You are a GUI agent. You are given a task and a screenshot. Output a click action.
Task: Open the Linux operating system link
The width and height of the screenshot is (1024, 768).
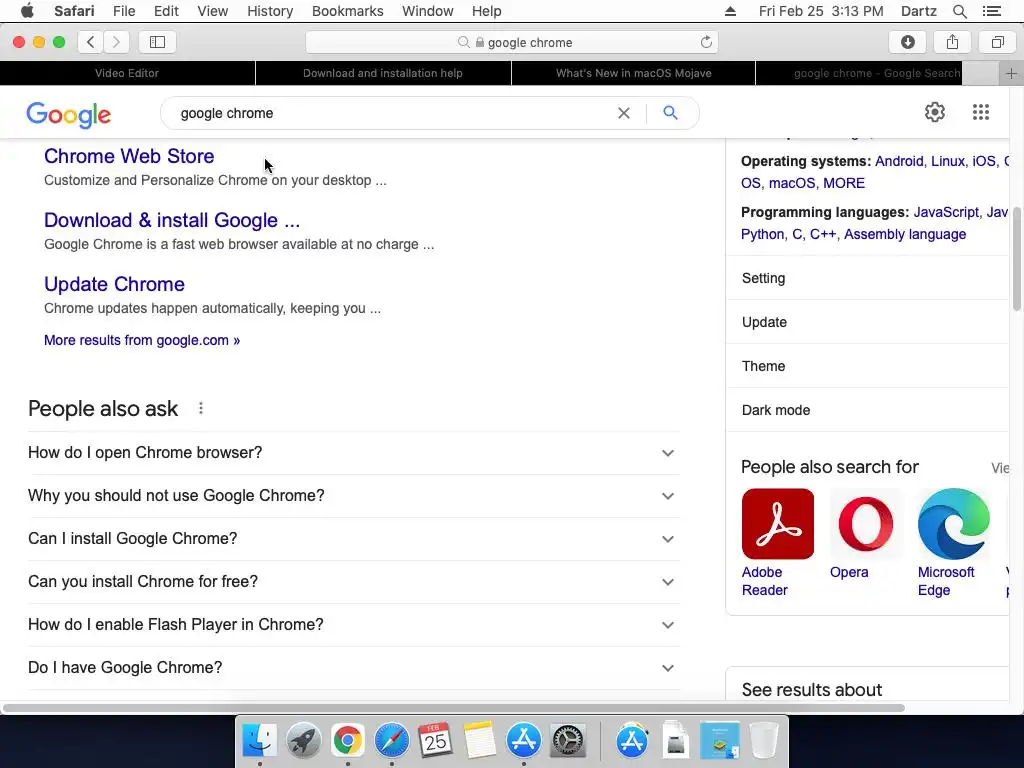(948, 161)
